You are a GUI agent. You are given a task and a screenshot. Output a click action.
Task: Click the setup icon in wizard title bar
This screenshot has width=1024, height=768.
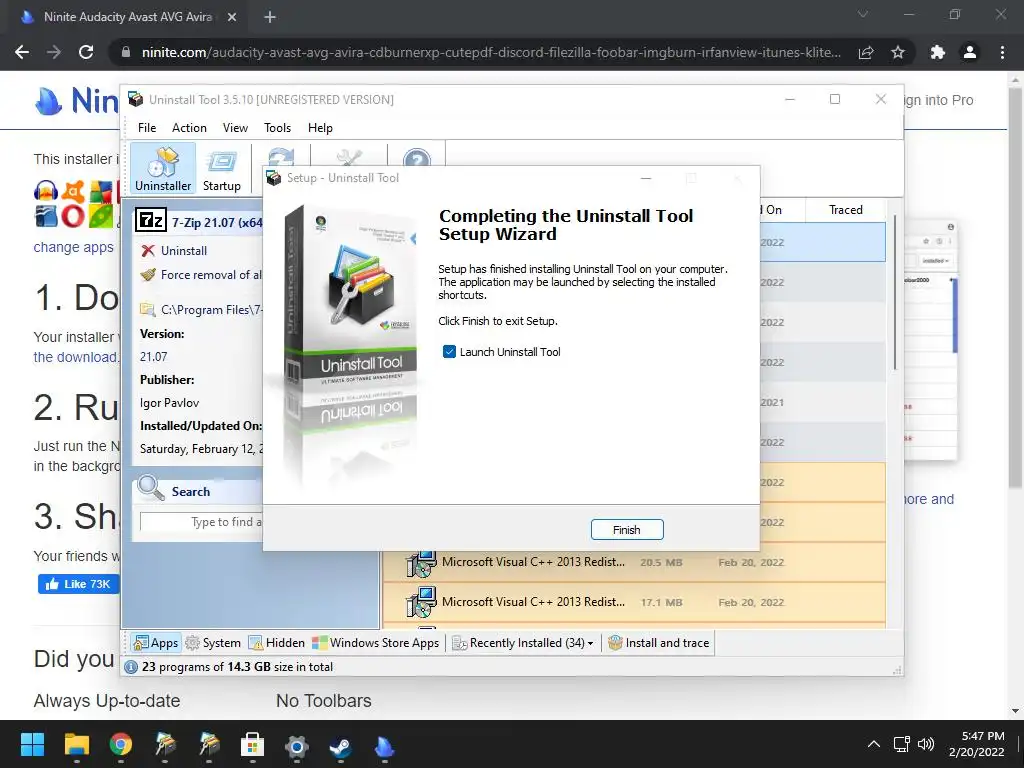pos(274,178)
